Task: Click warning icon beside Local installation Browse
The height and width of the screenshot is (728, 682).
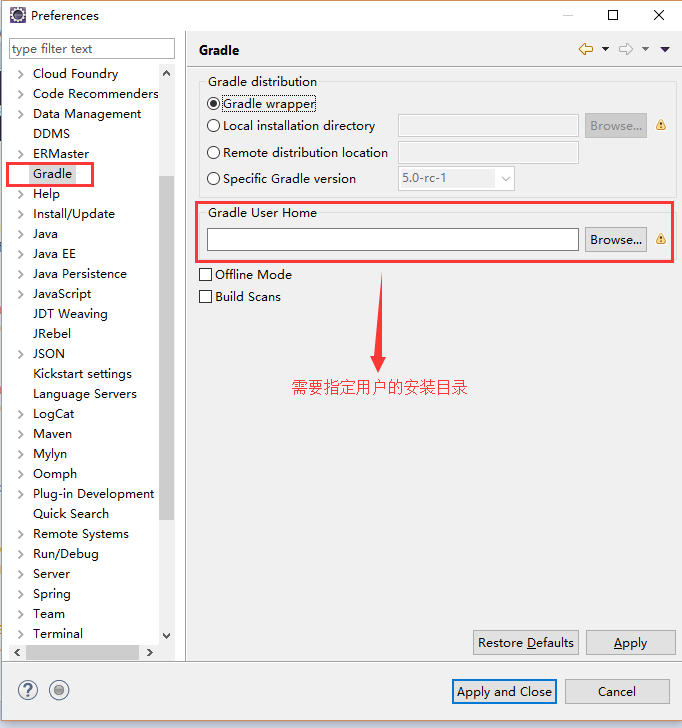Action: (x=661, y=125)
